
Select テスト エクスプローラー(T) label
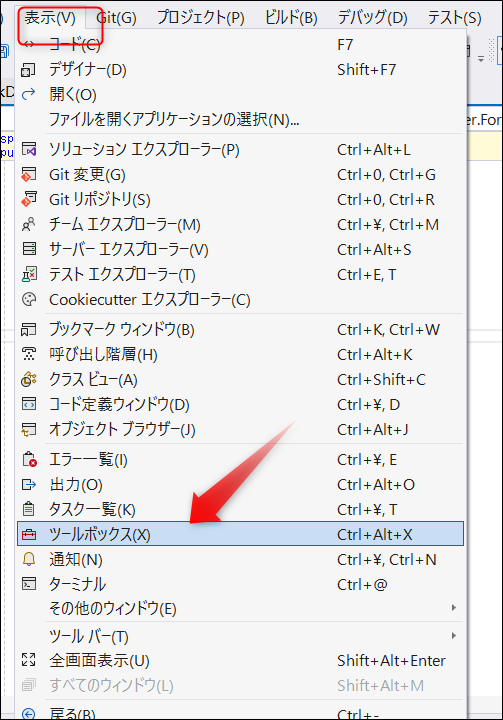[122, 275]
